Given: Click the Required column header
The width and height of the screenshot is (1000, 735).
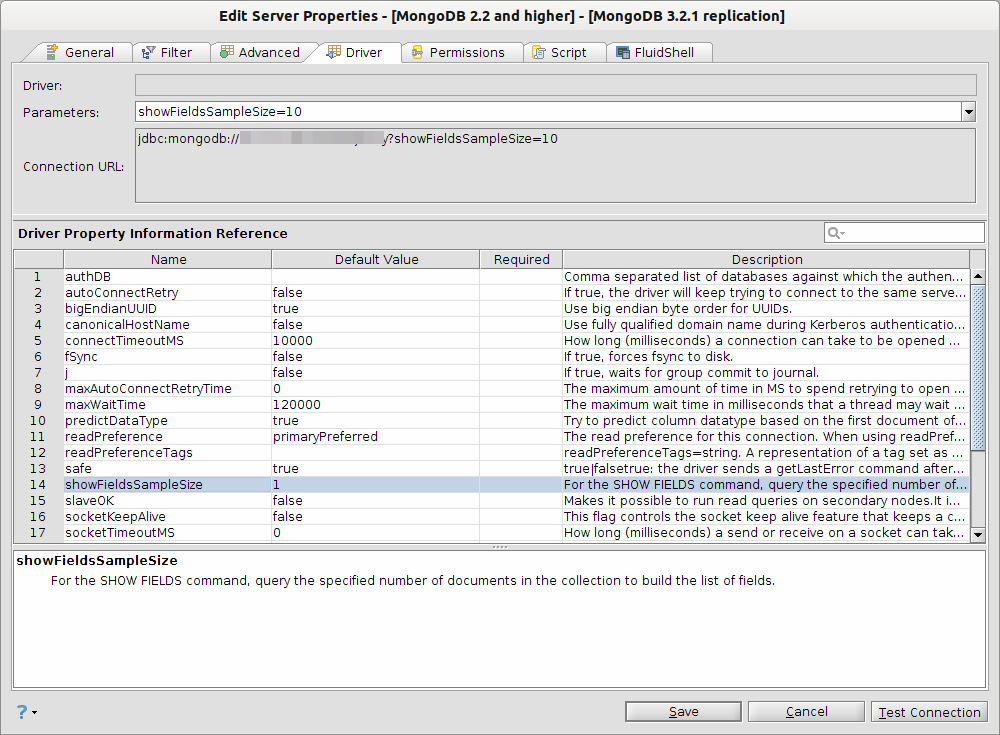Looking at the screenshot, I should coord(521,259).
